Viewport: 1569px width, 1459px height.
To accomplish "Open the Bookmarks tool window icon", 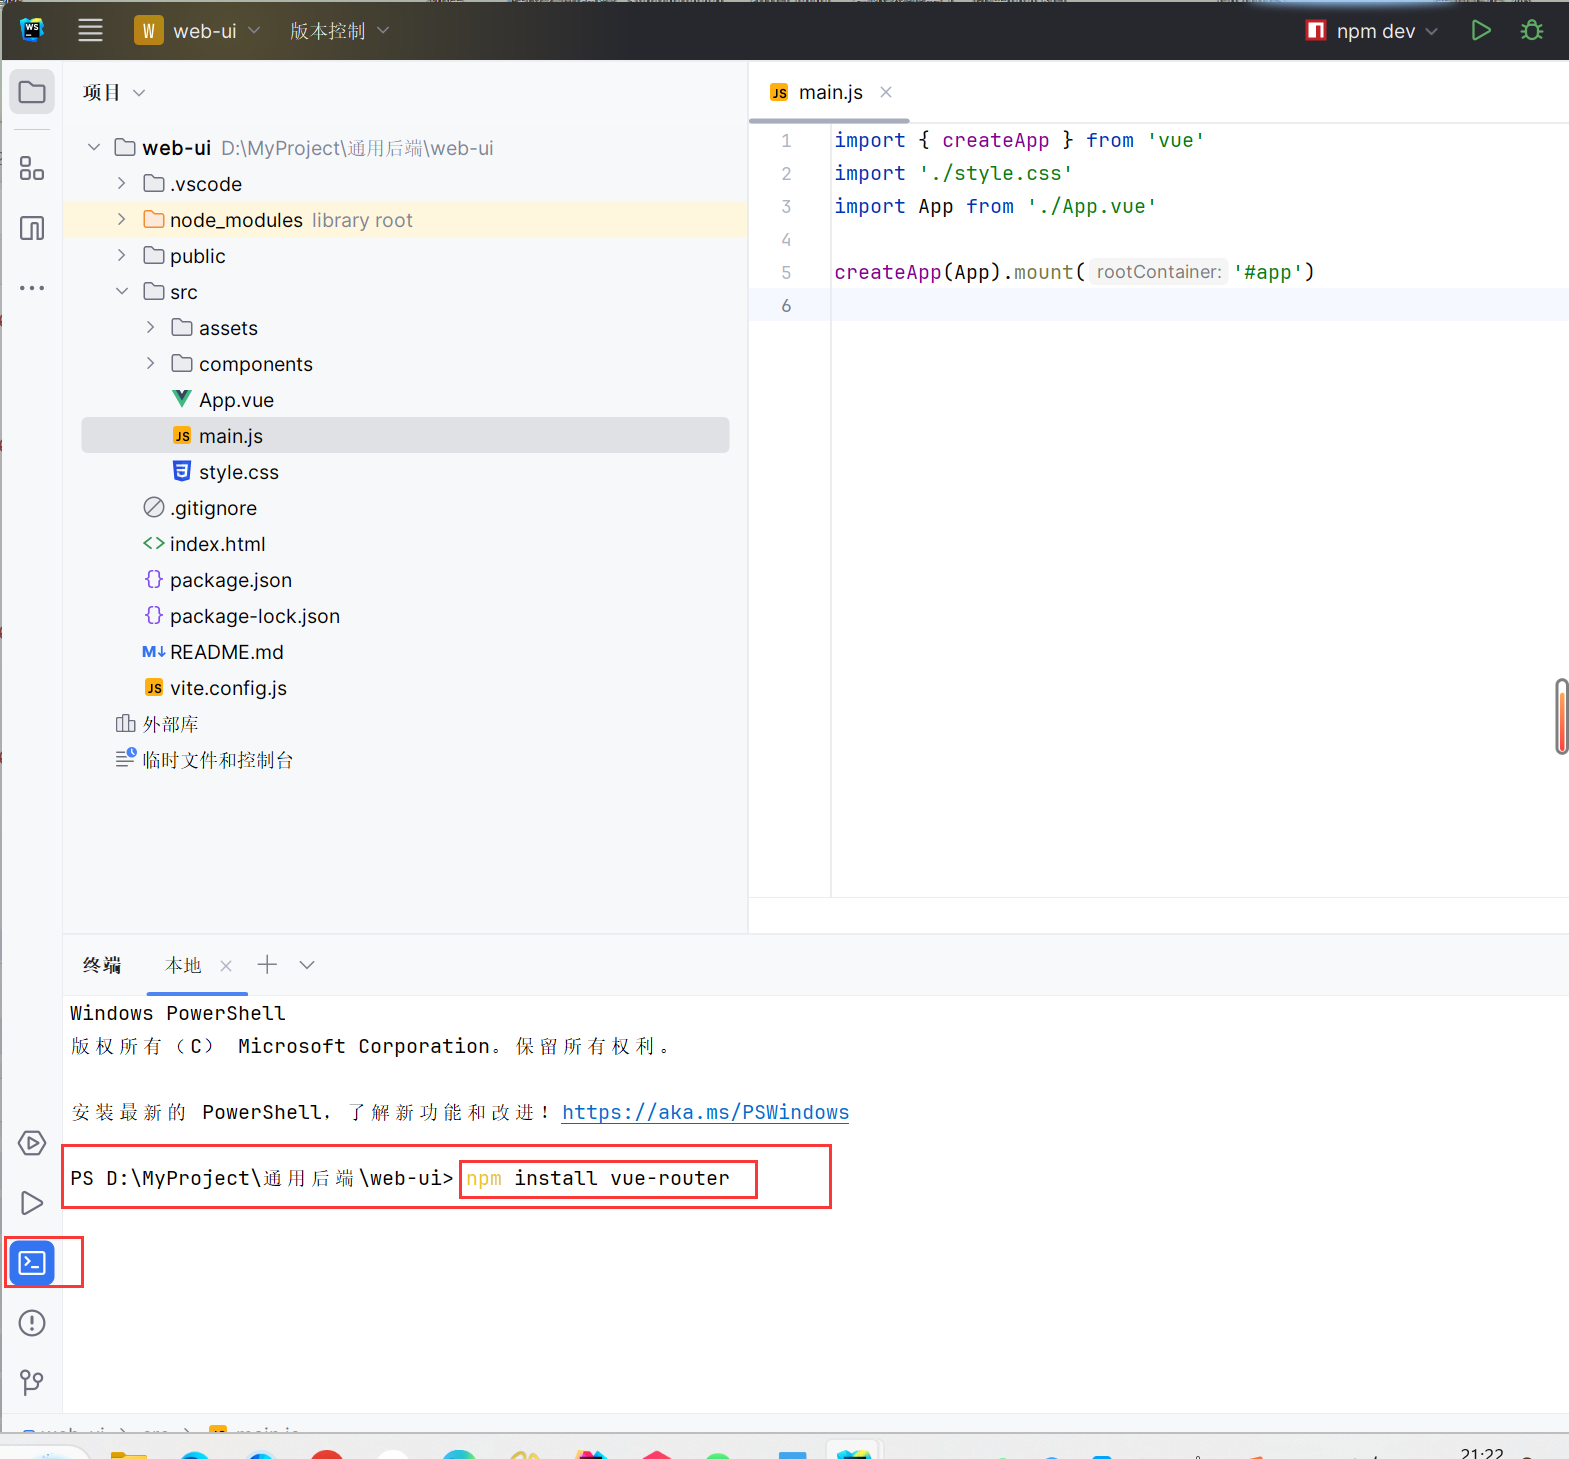I will (x=32, y=228).
